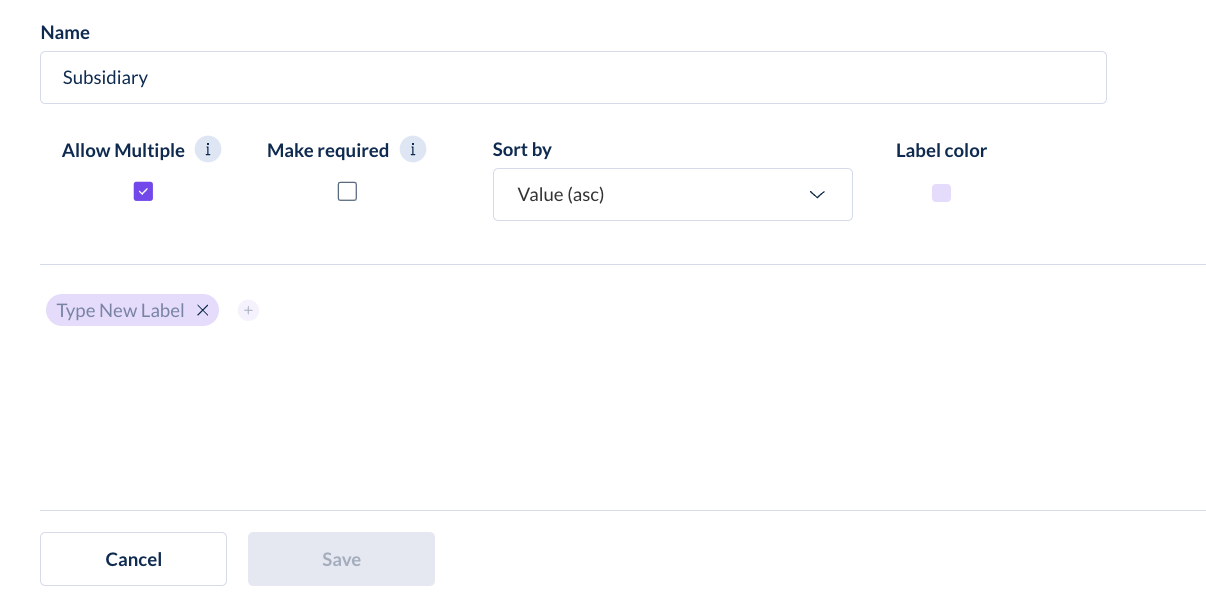
Task: Click the Sort by heading
Action: point(522,150)
